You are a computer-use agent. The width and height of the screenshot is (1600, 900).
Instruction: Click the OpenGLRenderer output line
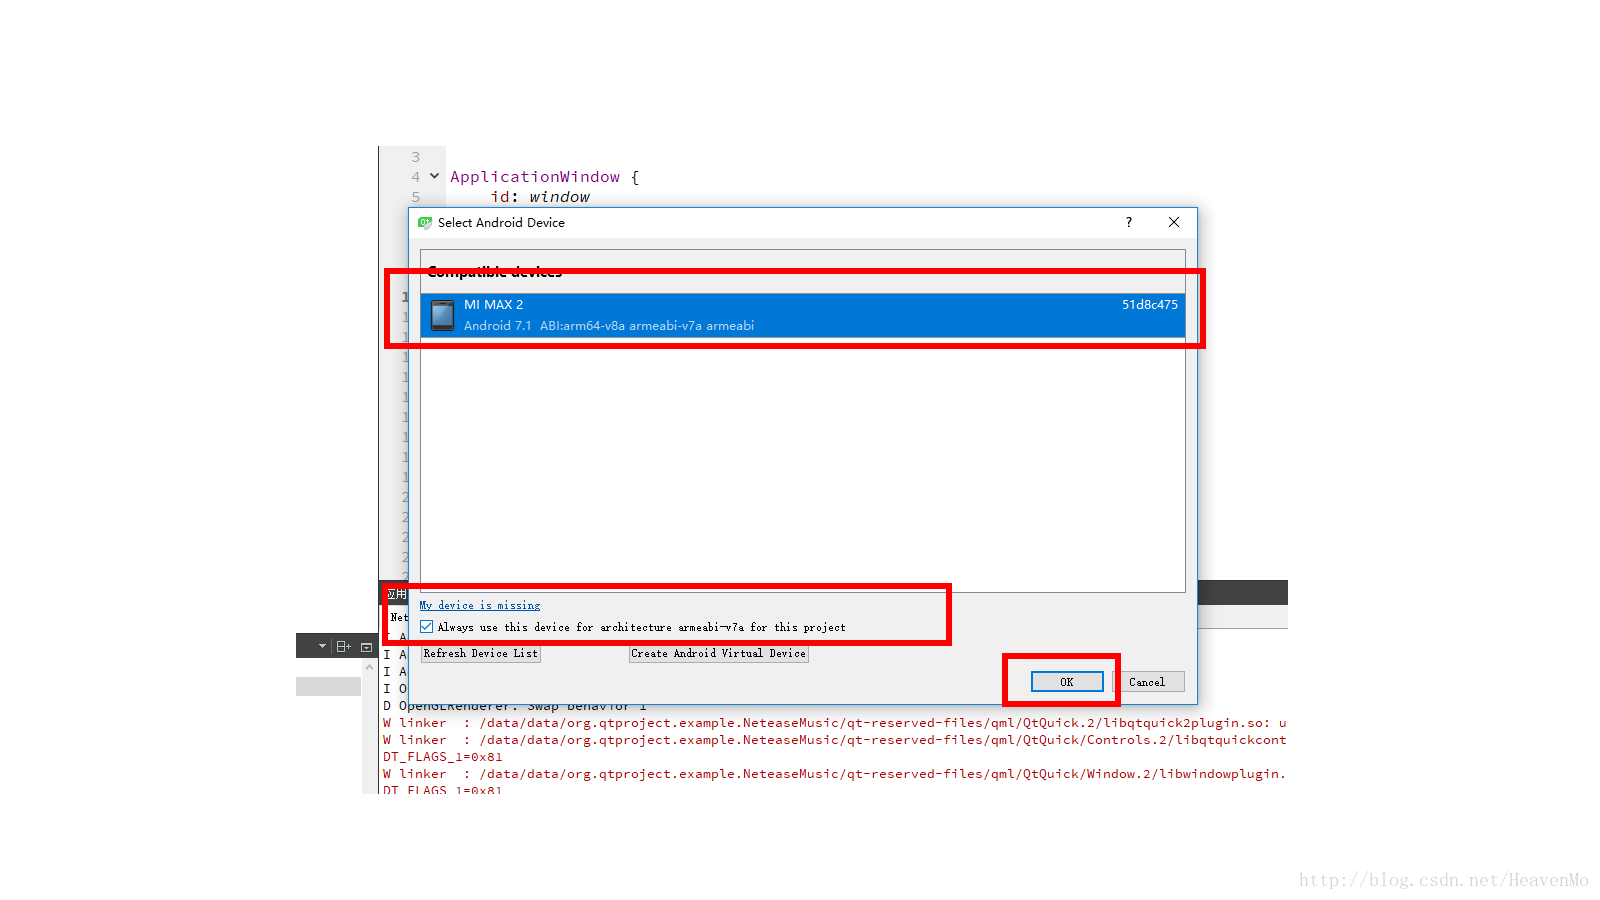[515, 706]
